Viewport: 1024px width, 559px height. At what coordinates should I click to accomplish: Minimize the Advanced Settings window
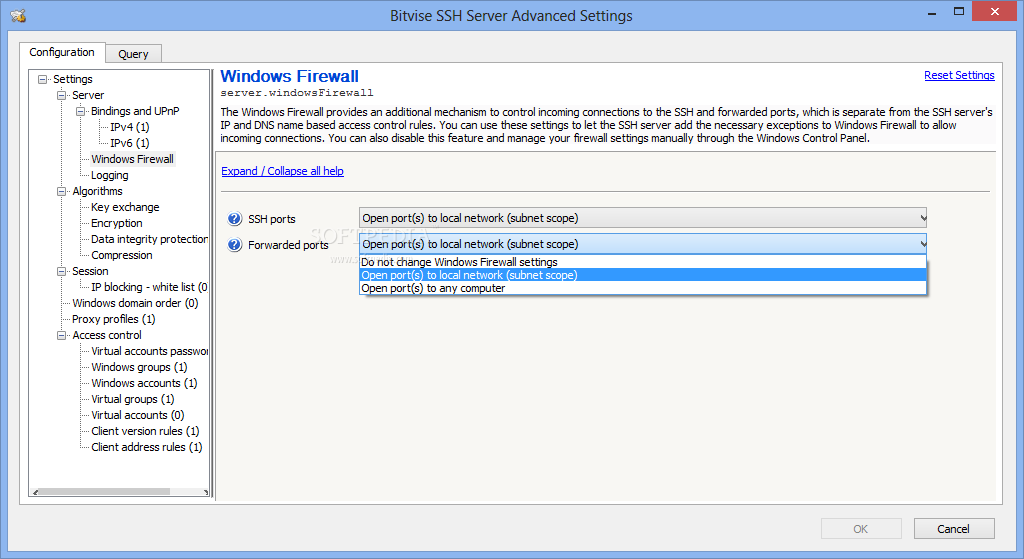932,12
